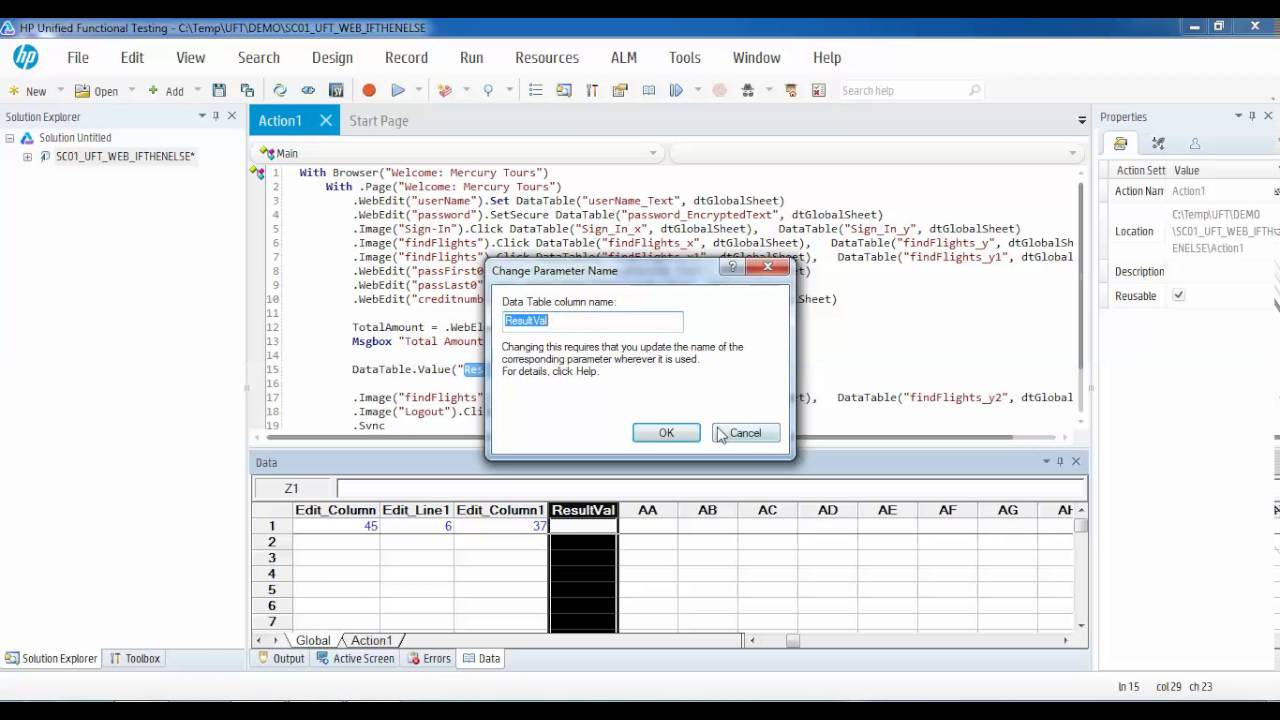Click the HP logo icon
1280x720 pixels.
pyautogui.click(x=25, y=57)
